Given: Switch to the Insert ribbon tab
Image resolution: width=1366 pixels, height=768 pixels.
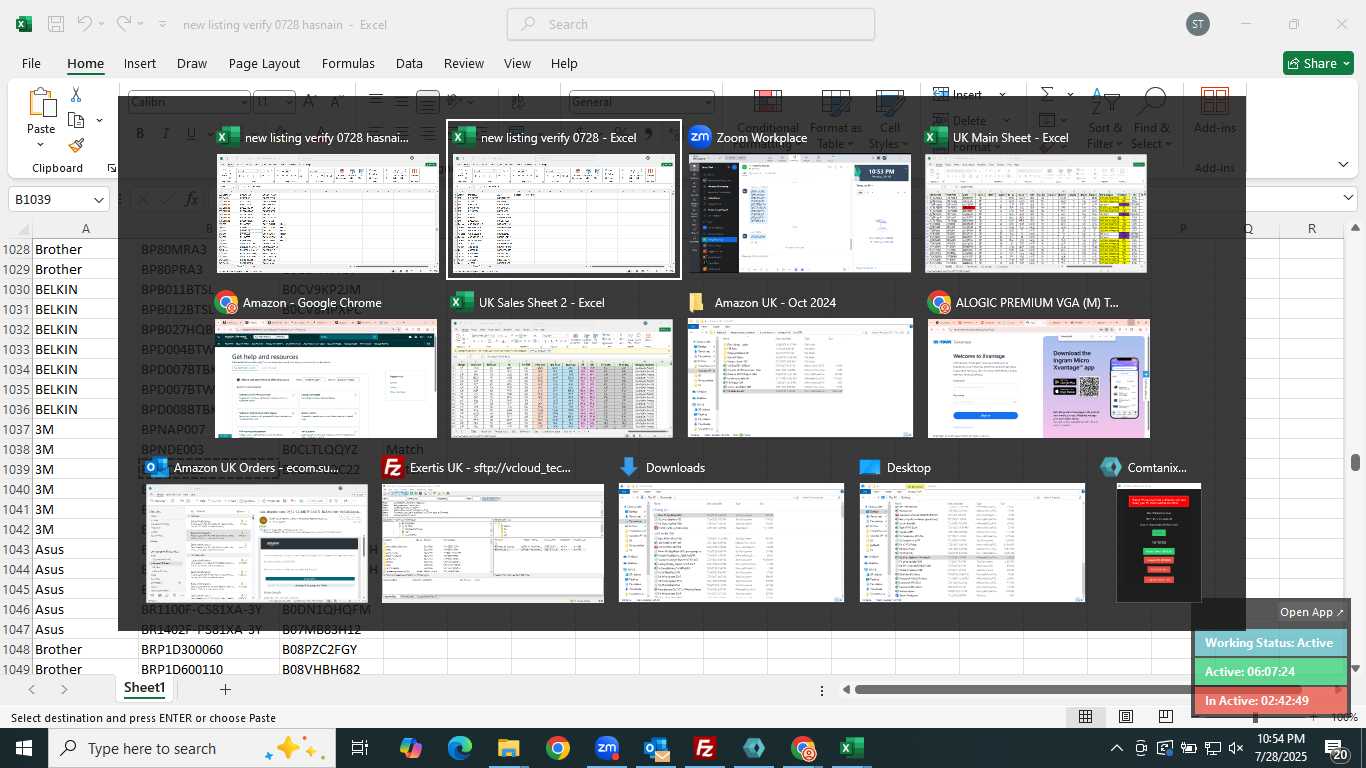Looking at the screenshot, I should (140, 63).
